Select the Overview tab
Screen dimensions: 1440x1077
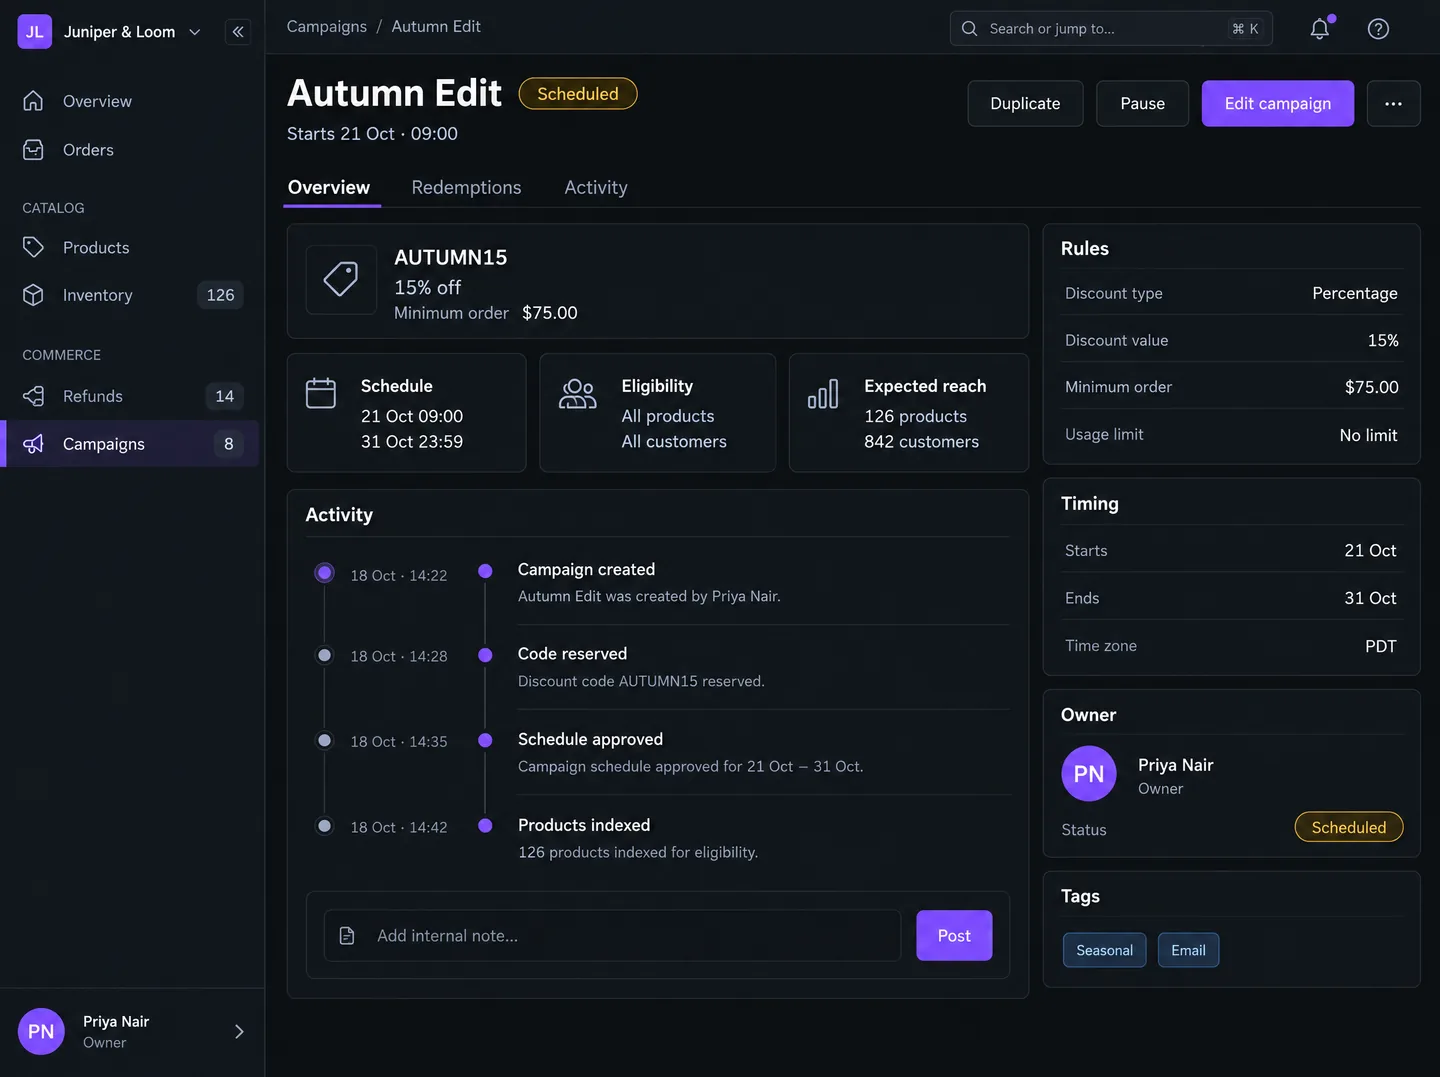(329, 188)
